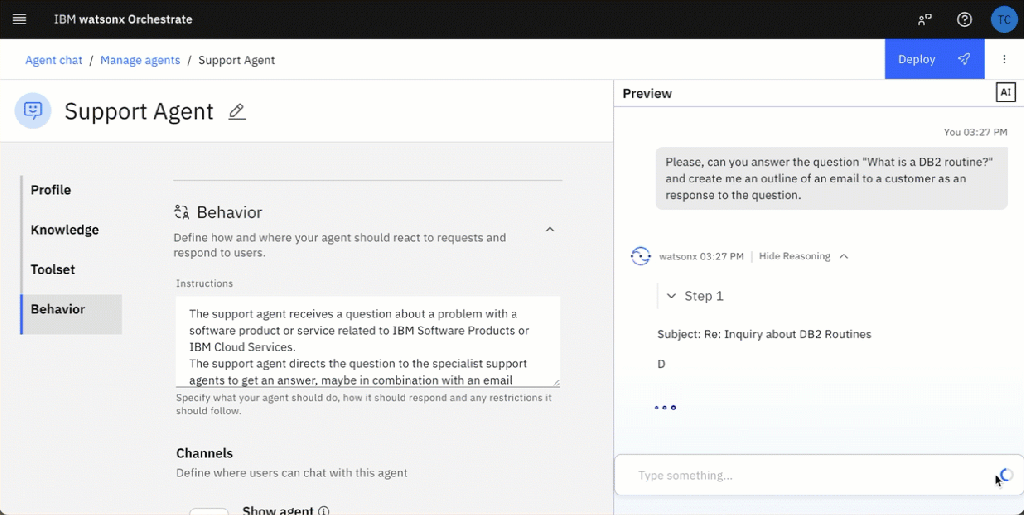Go to the Knowledge section
The image size is (1024, 515).
click(x=65, y=230)
